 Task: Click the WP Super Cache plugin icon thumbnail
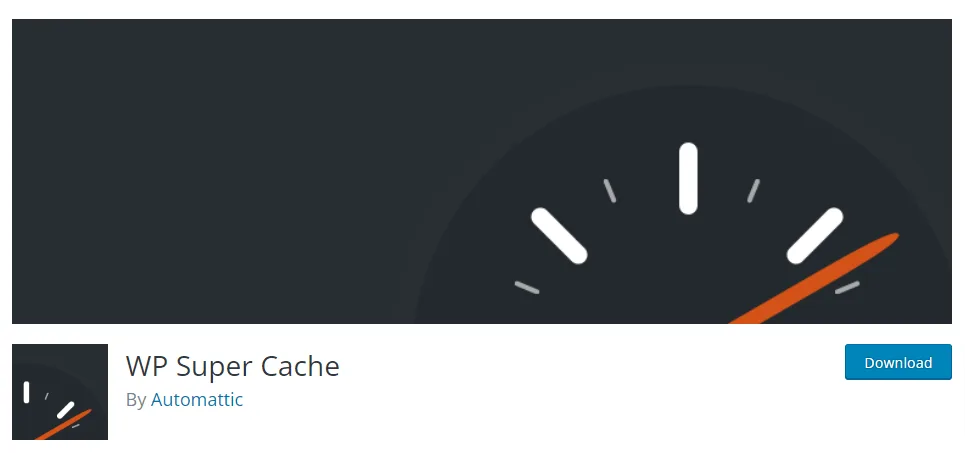tap(60, 392)
